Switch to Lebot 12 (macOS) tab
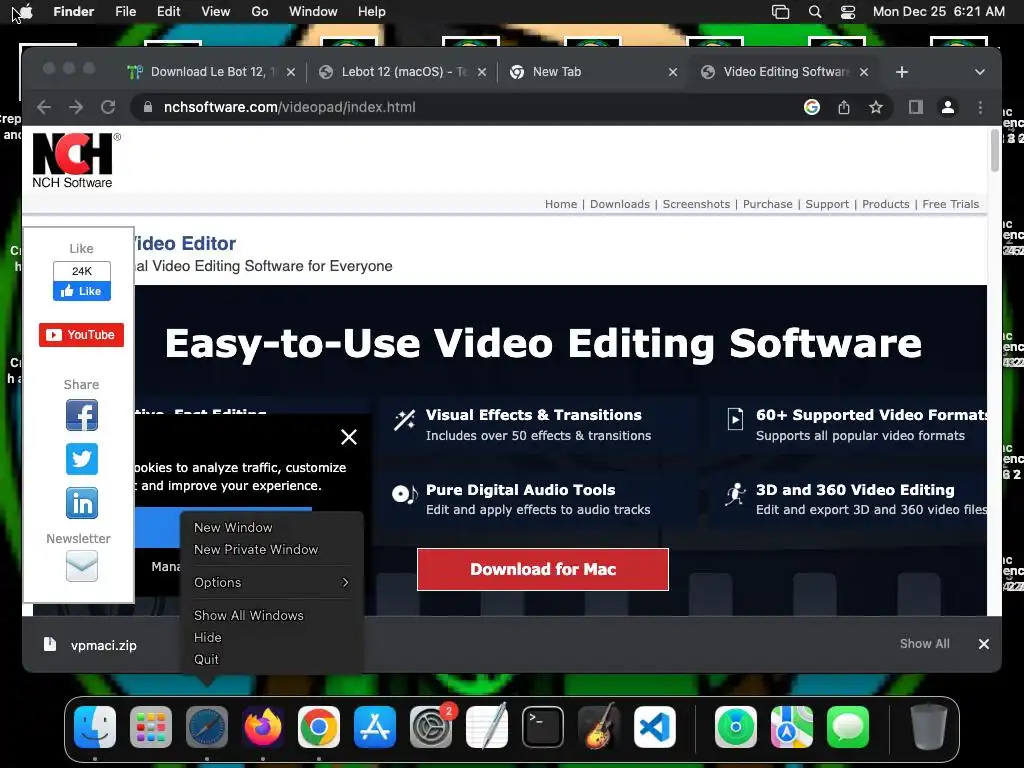 tap(403, 72)
